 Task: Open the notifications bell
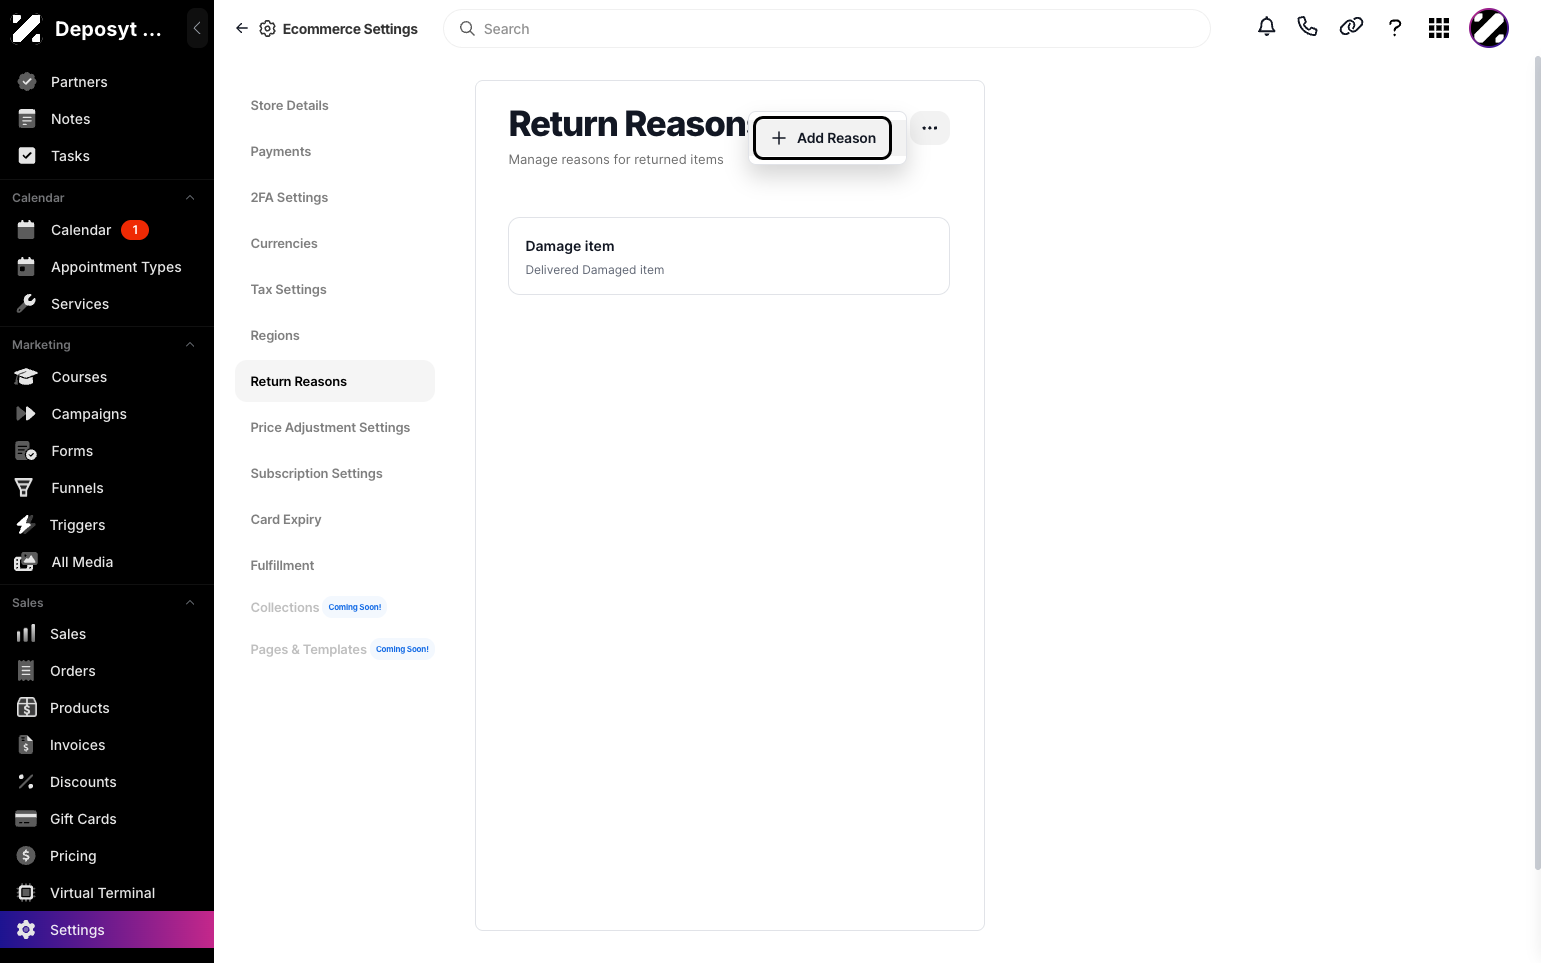[x=1266, y=28]
